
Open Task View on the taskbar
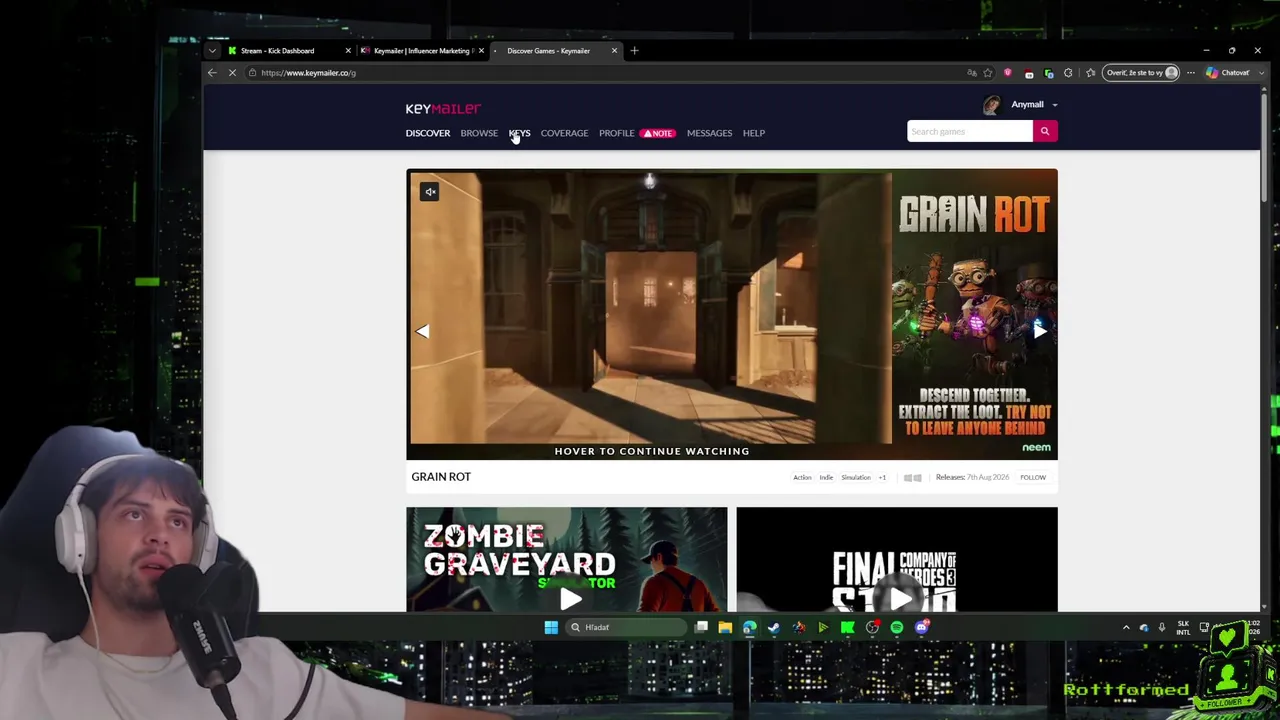click(701, 628)
